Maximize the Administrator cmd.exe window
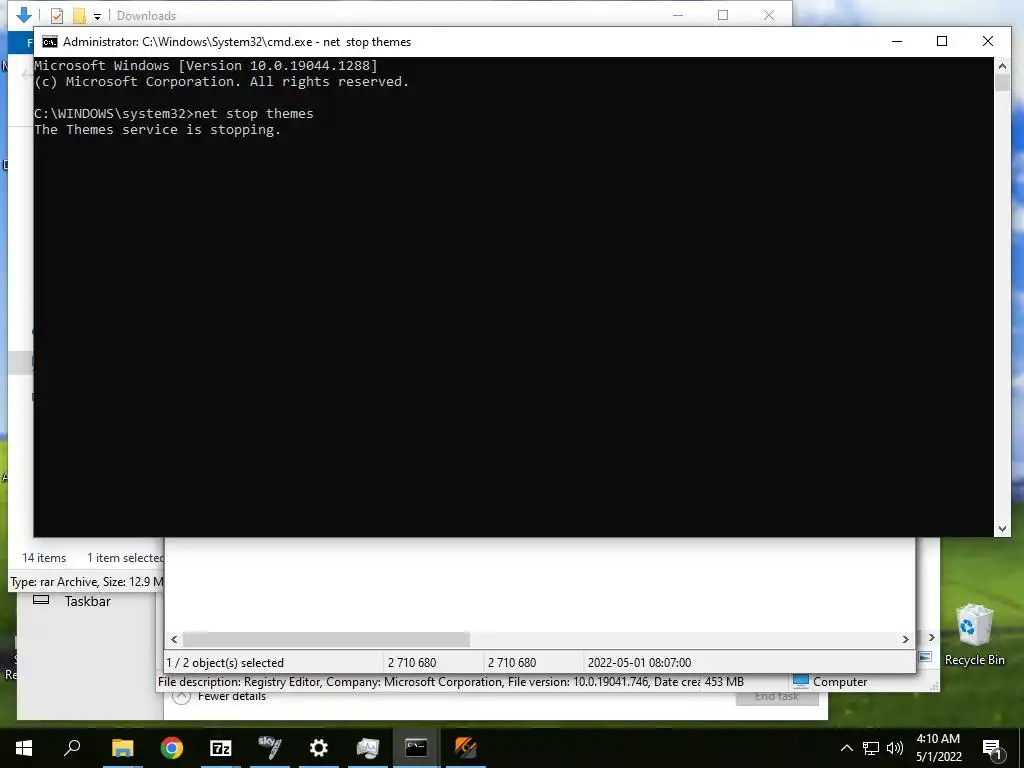The width and height of the screenshot is (1024, 768). pos(942,41)
